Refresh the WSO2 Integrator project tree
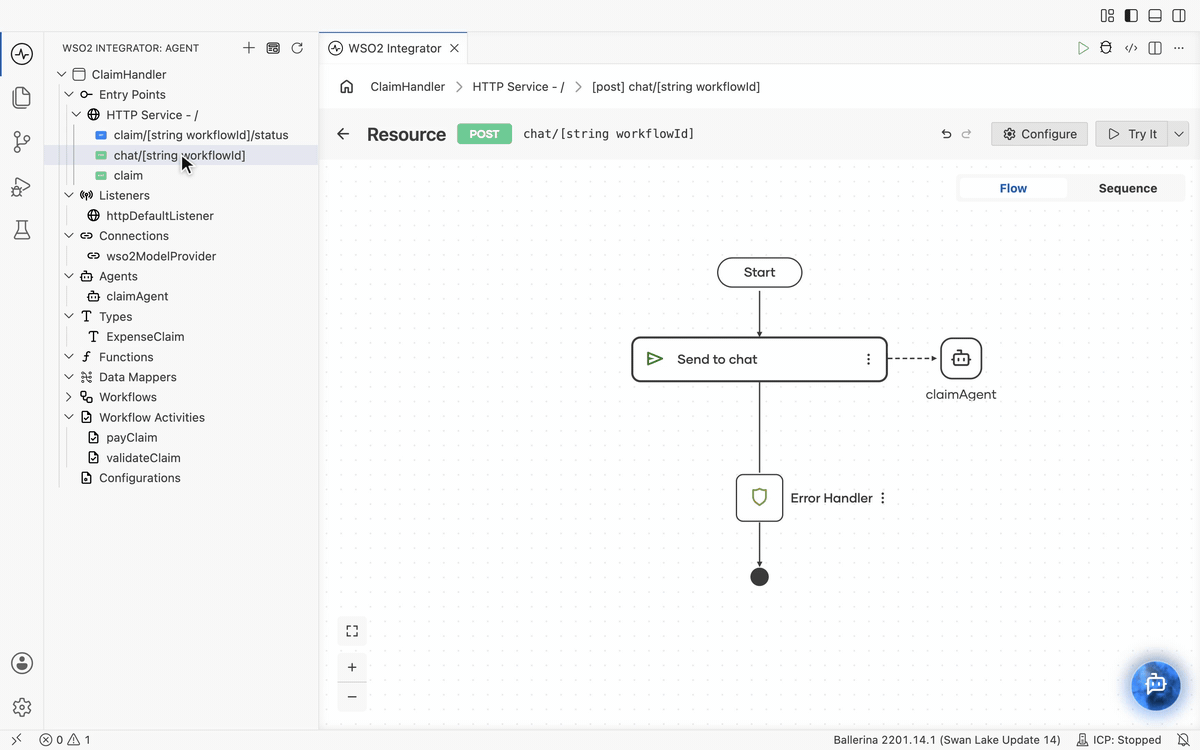Screen dimensions: 1200x750 point(297,48)
